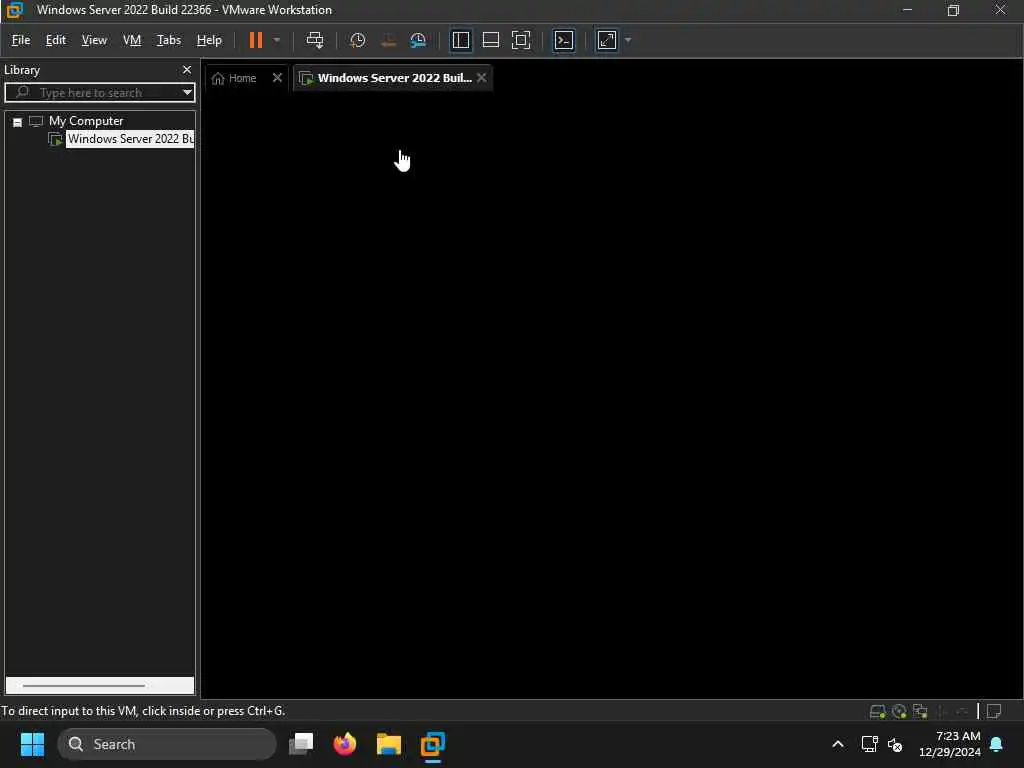The height and width of the screenshot is (768, 1024).
Task: Click the Revert to snapshot toolbar icon
Action: pyautogui.click(x=388, y=40)
